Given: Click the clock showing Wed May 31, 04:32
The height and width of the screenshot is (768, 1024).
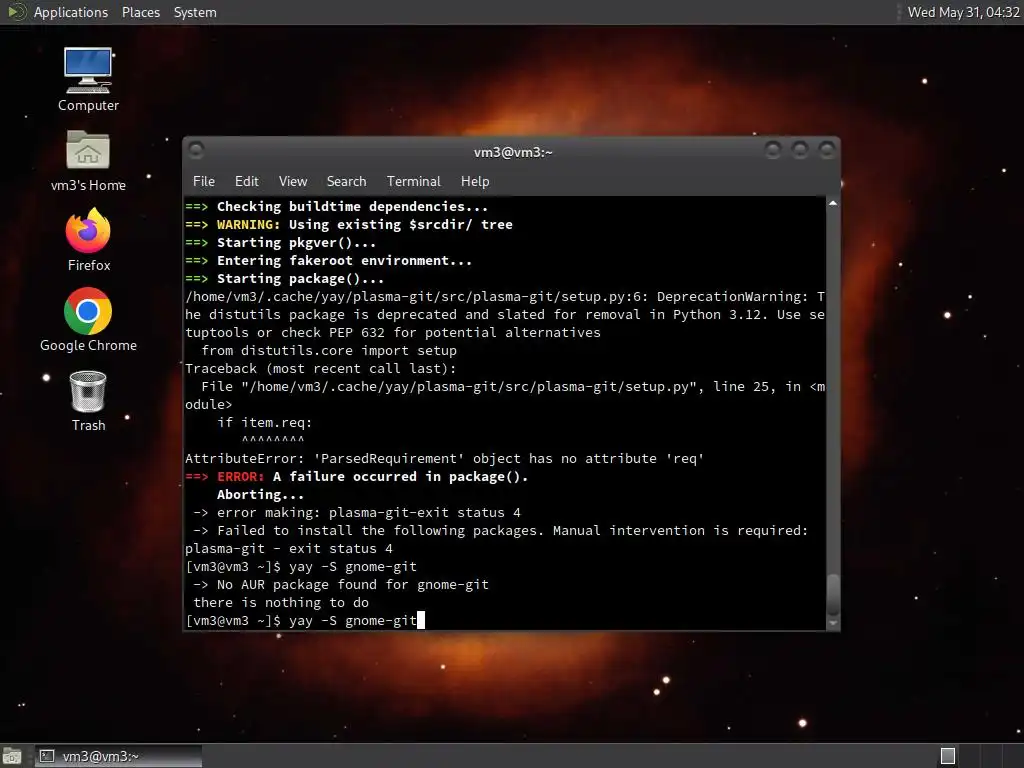Looking at the screenshot, I should (963, 12).
